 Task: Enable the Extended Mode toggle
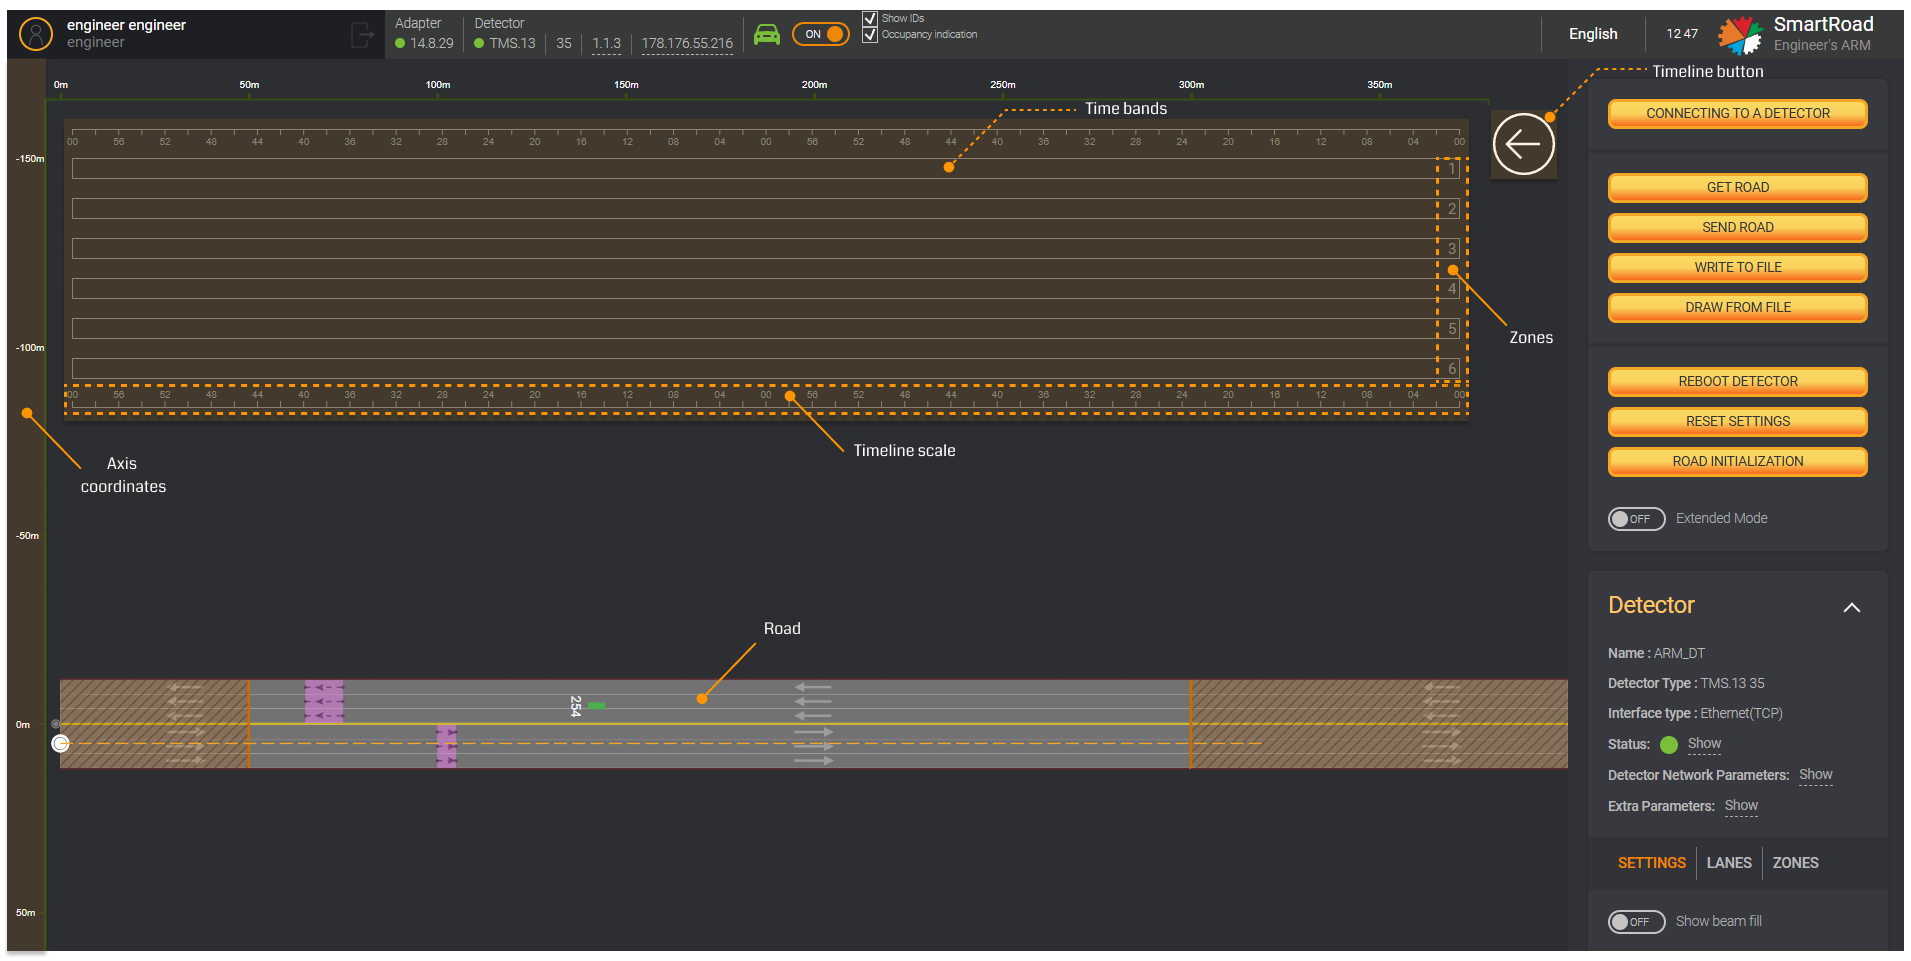1636,519
